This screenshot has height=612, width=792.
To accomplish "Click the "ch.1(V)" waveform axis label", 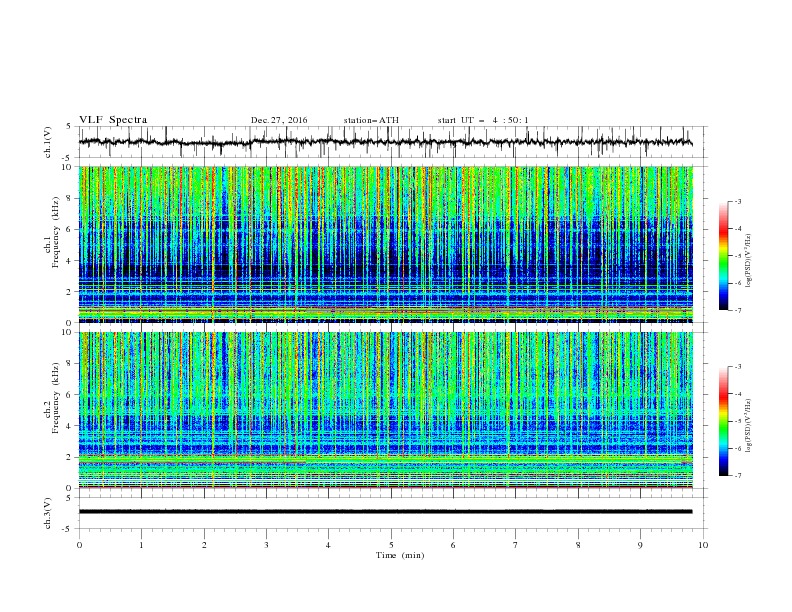I will click(x=48, y=142).
